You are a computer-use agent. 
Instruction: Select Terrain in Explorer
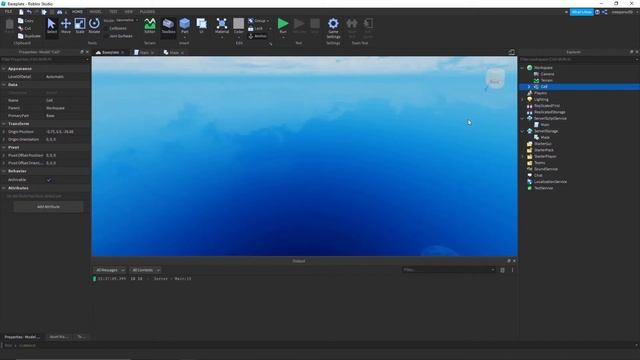point(546,80)
